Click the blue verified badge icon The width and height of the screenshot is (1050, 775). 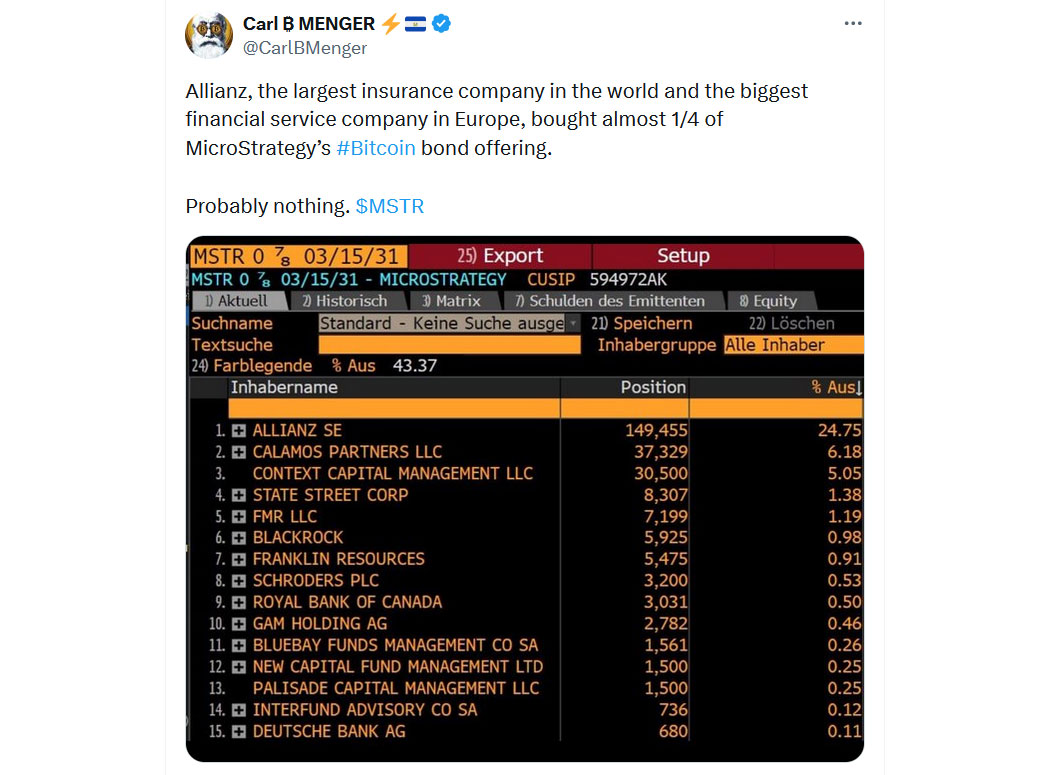(x=441, y=23)
